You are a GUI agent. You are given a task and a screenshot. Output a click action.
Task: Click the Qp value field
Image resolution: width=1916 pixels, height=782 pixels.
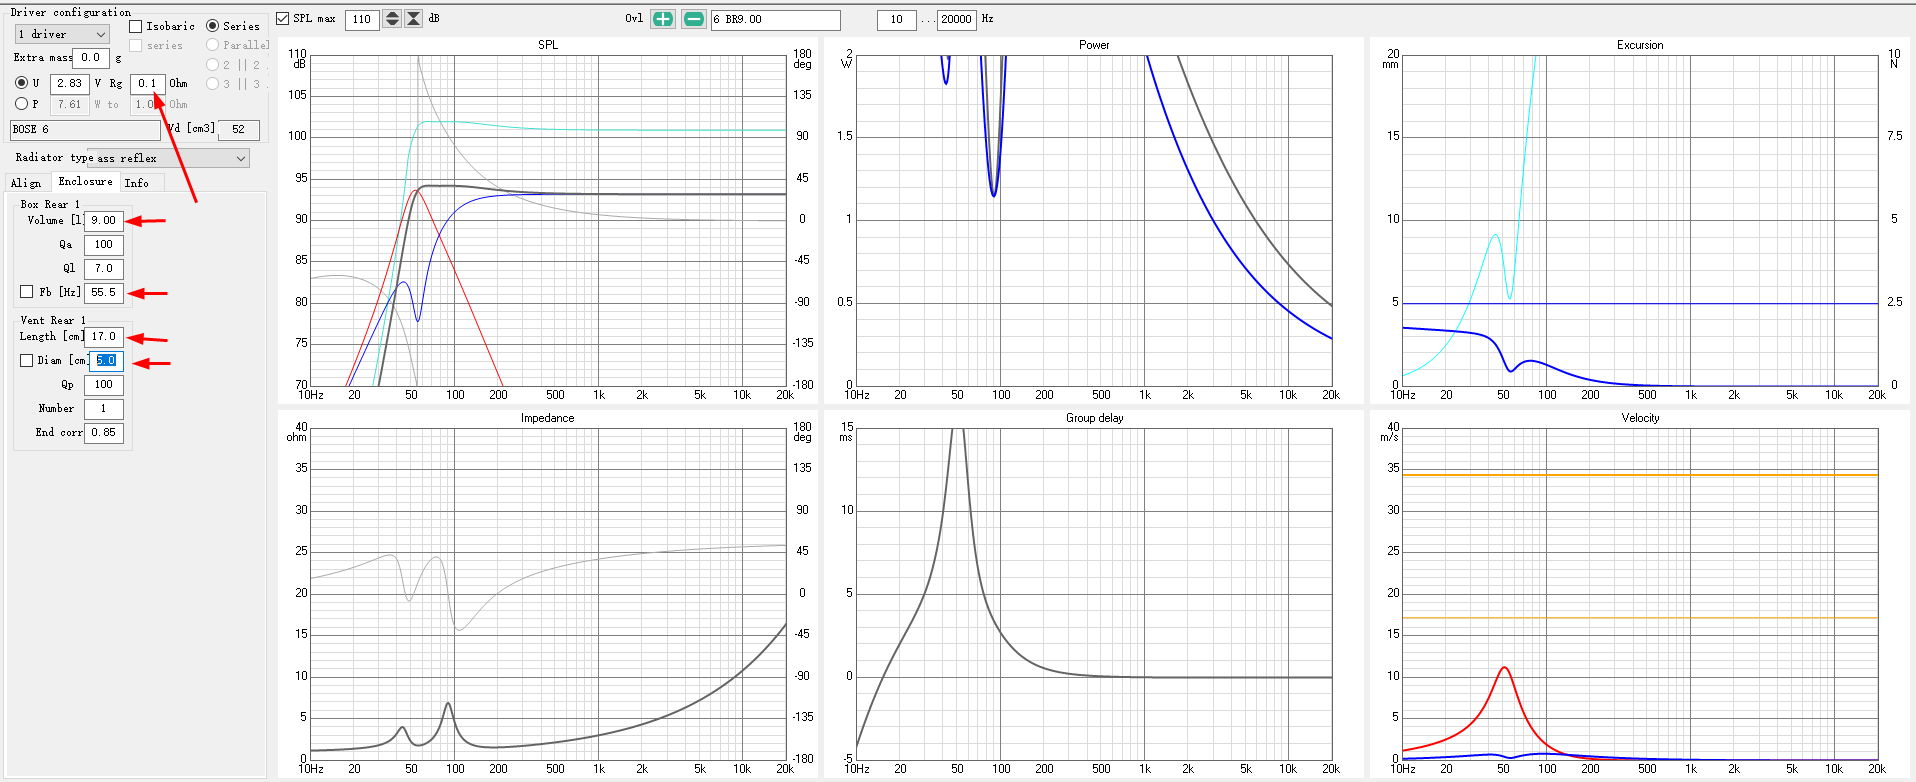tap(104, 385)
